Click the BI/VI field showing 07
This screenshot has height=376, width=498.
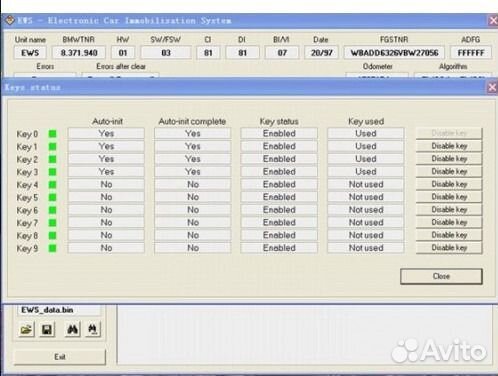(282, 53)
